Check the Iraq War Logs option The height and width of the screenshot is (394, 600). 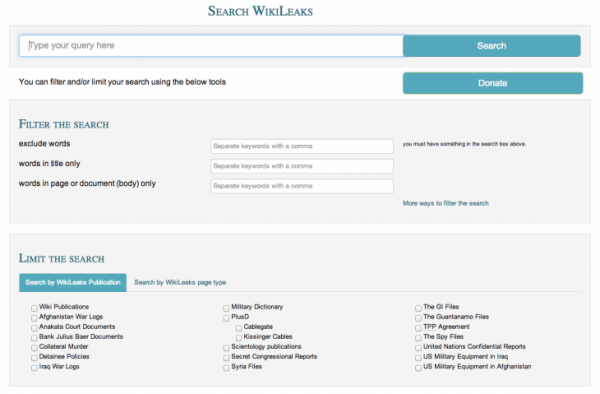(34, 368)
